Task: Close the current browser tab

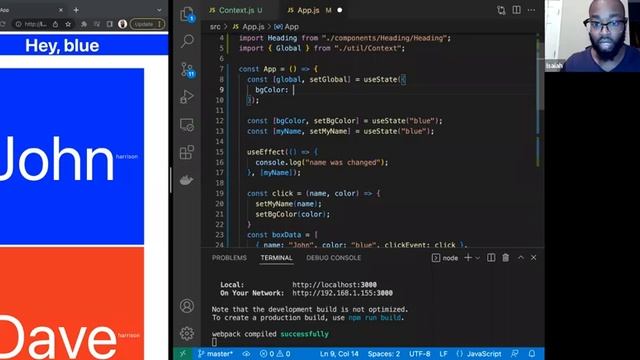Action: click(61, 10)
